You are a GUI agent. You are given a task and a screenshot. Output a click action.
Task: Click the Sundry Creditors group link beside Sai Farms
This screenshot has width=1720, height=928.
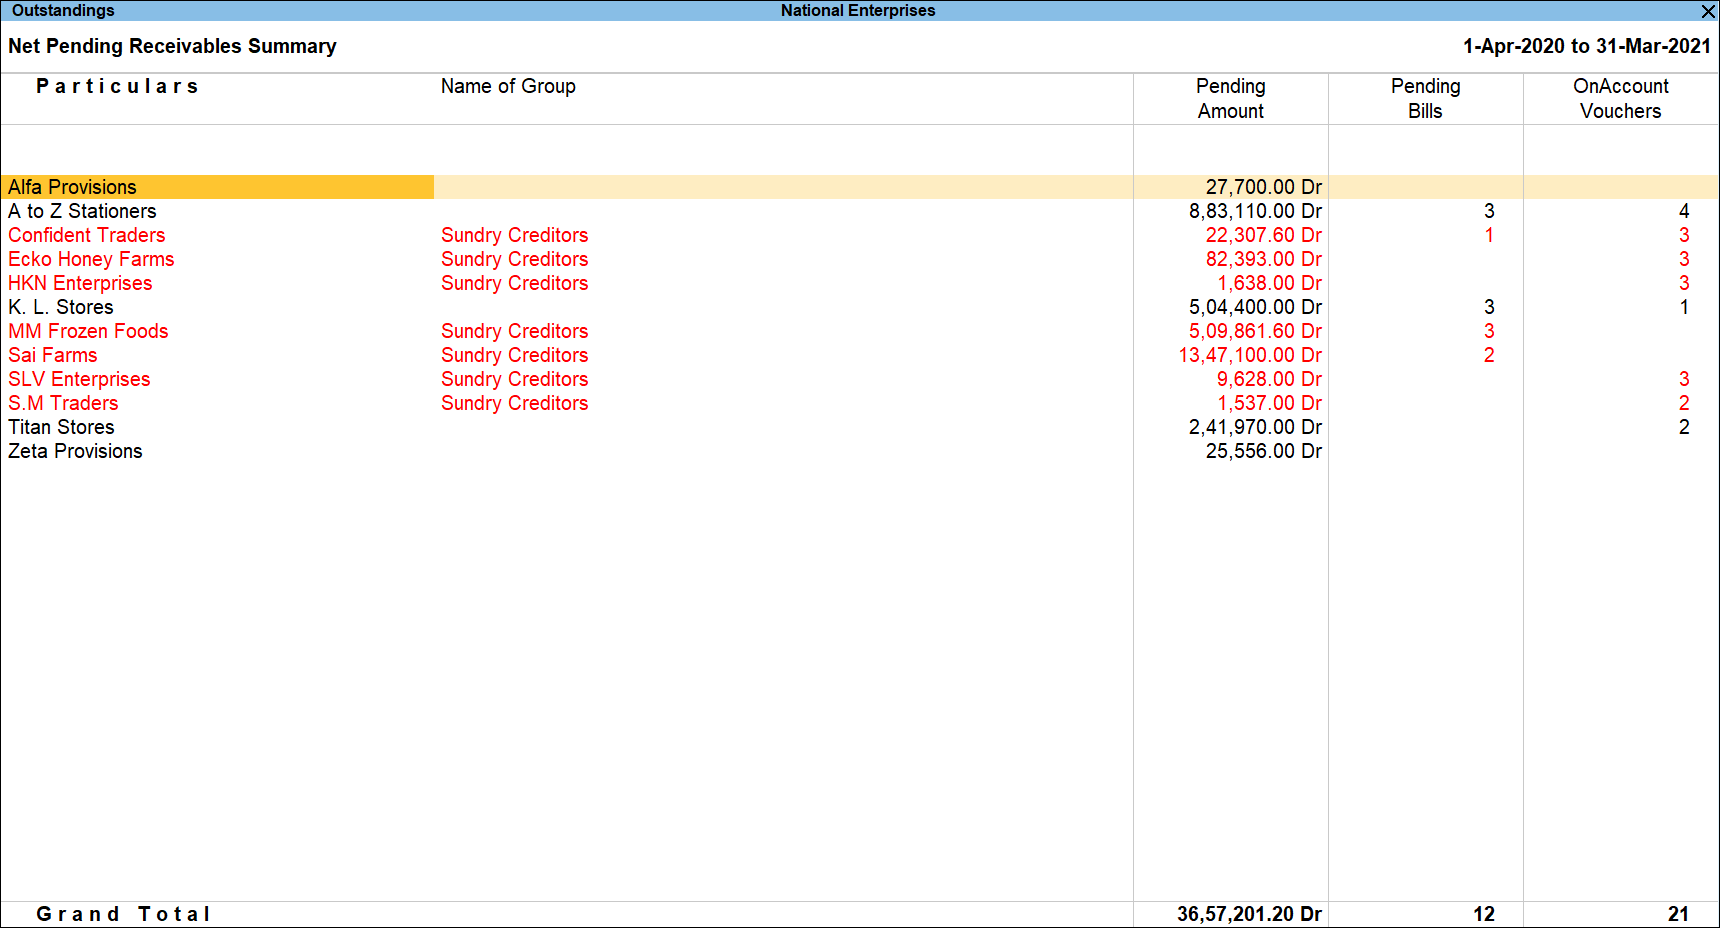(x=514, y=355)
